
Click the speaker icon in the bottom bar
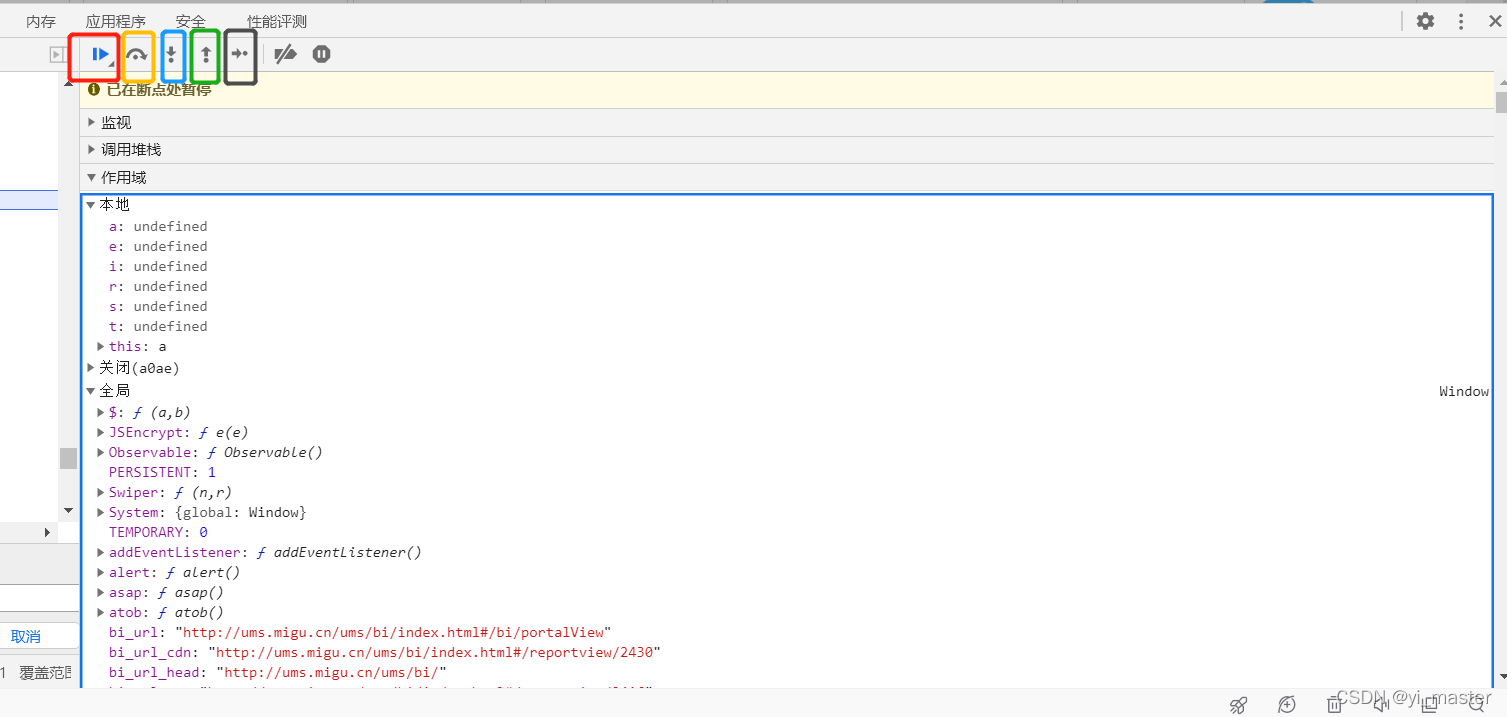1381,705
